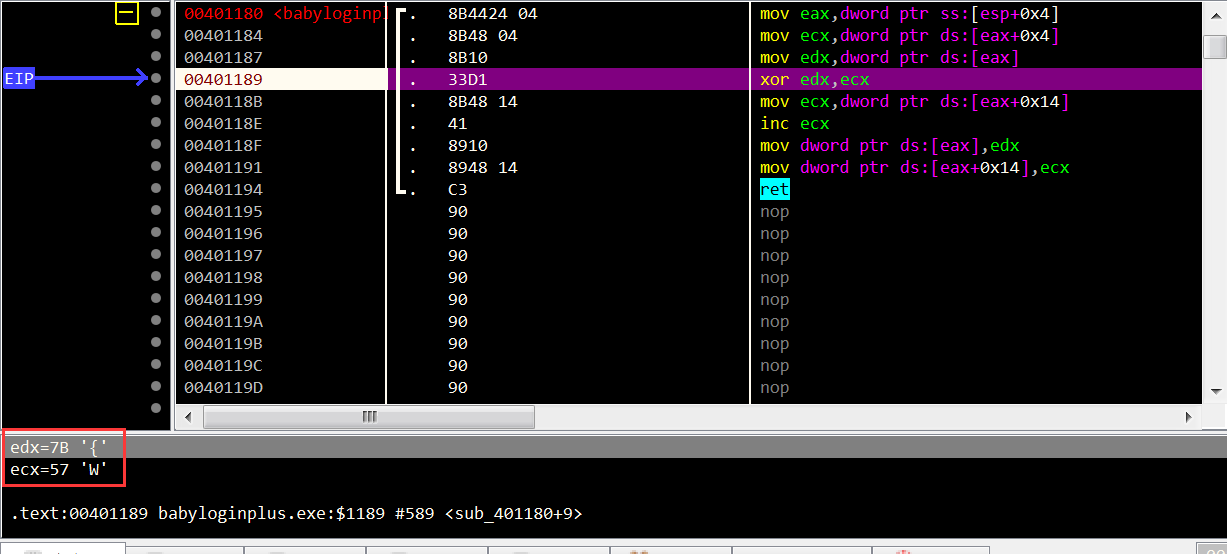Click the vertical scrollbar up arrow
This screenshot has height=554, width=1227.
[x=1215, y=17]
